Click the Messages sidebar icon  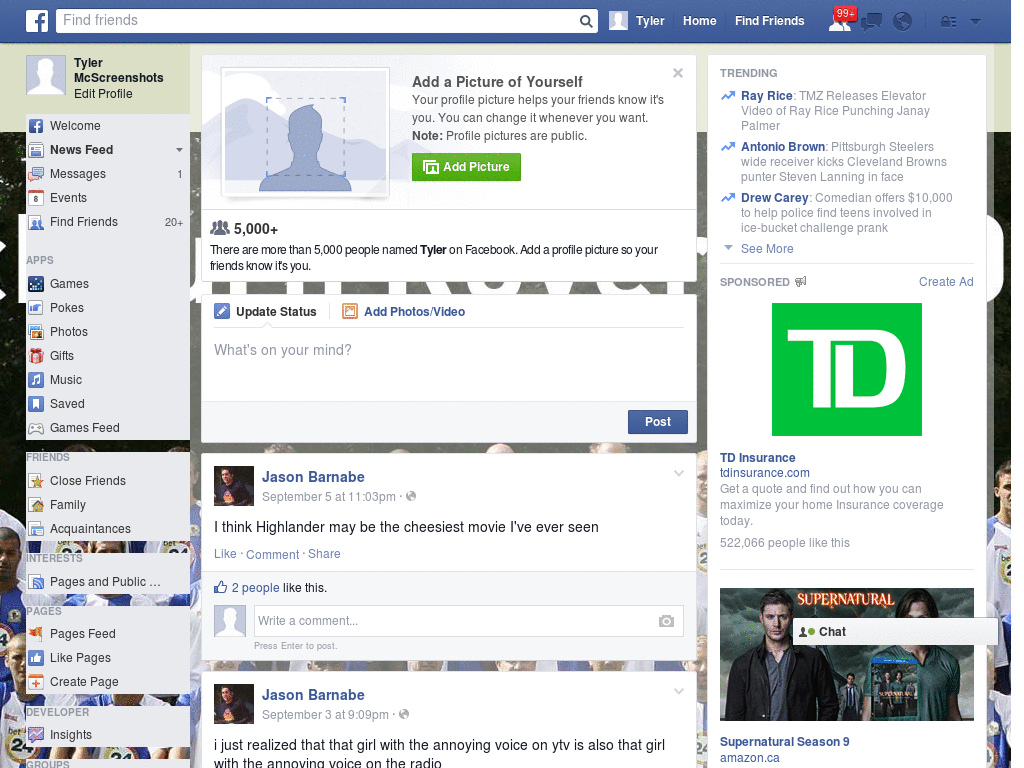(x=36, y=174)
